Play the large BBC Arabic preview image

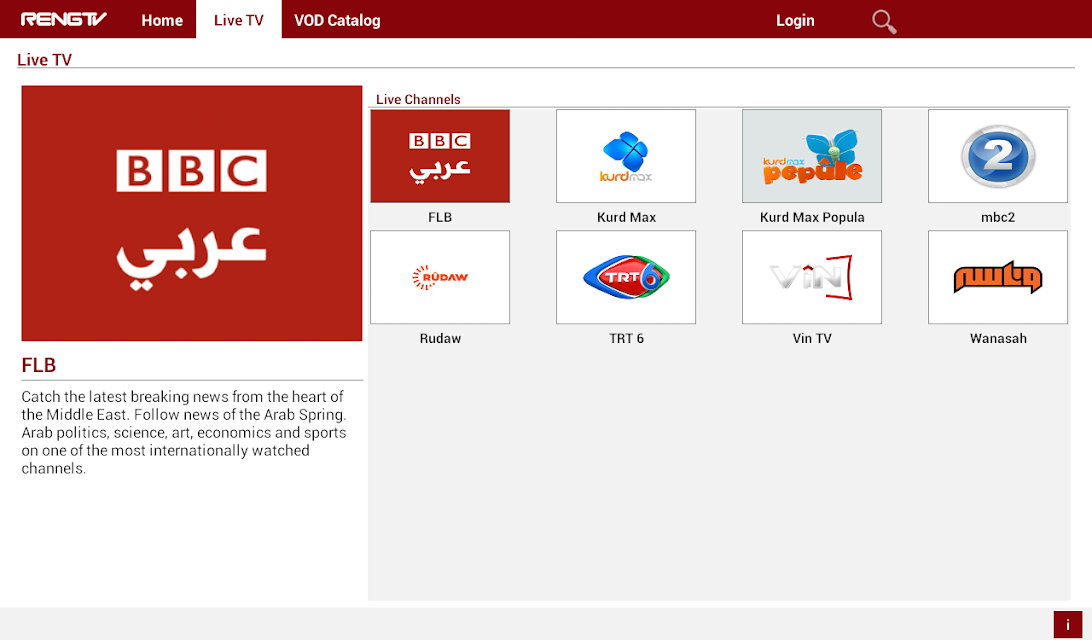(x=192, y=213)
